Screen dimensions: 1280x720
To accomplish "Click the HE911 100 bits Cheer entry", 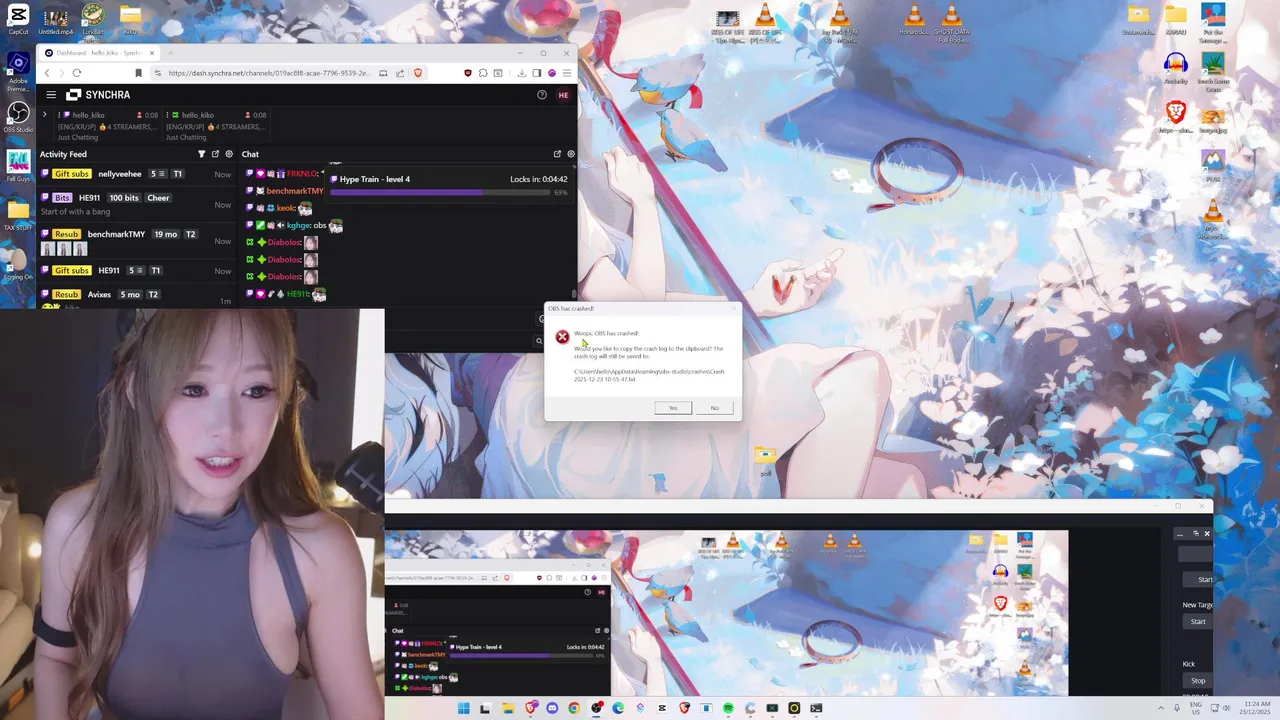I will (136, 203).
